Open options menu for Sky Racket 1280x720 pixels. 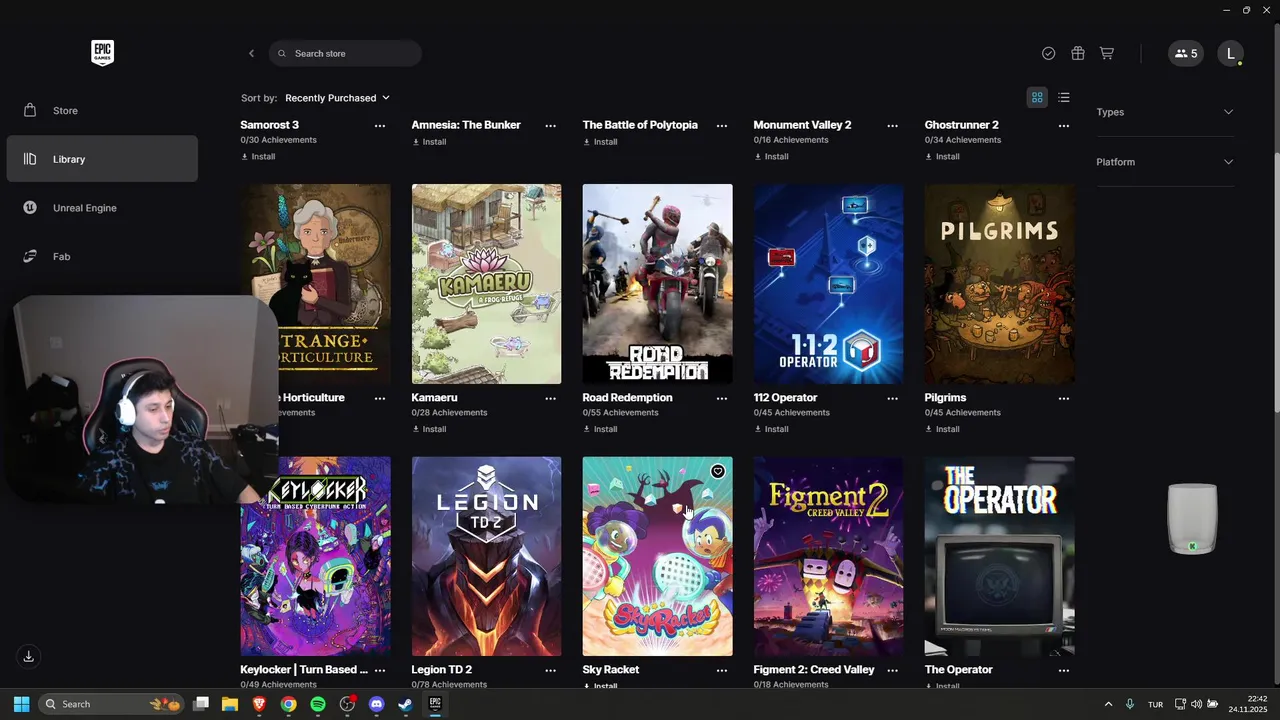click(x=722, y=670)
